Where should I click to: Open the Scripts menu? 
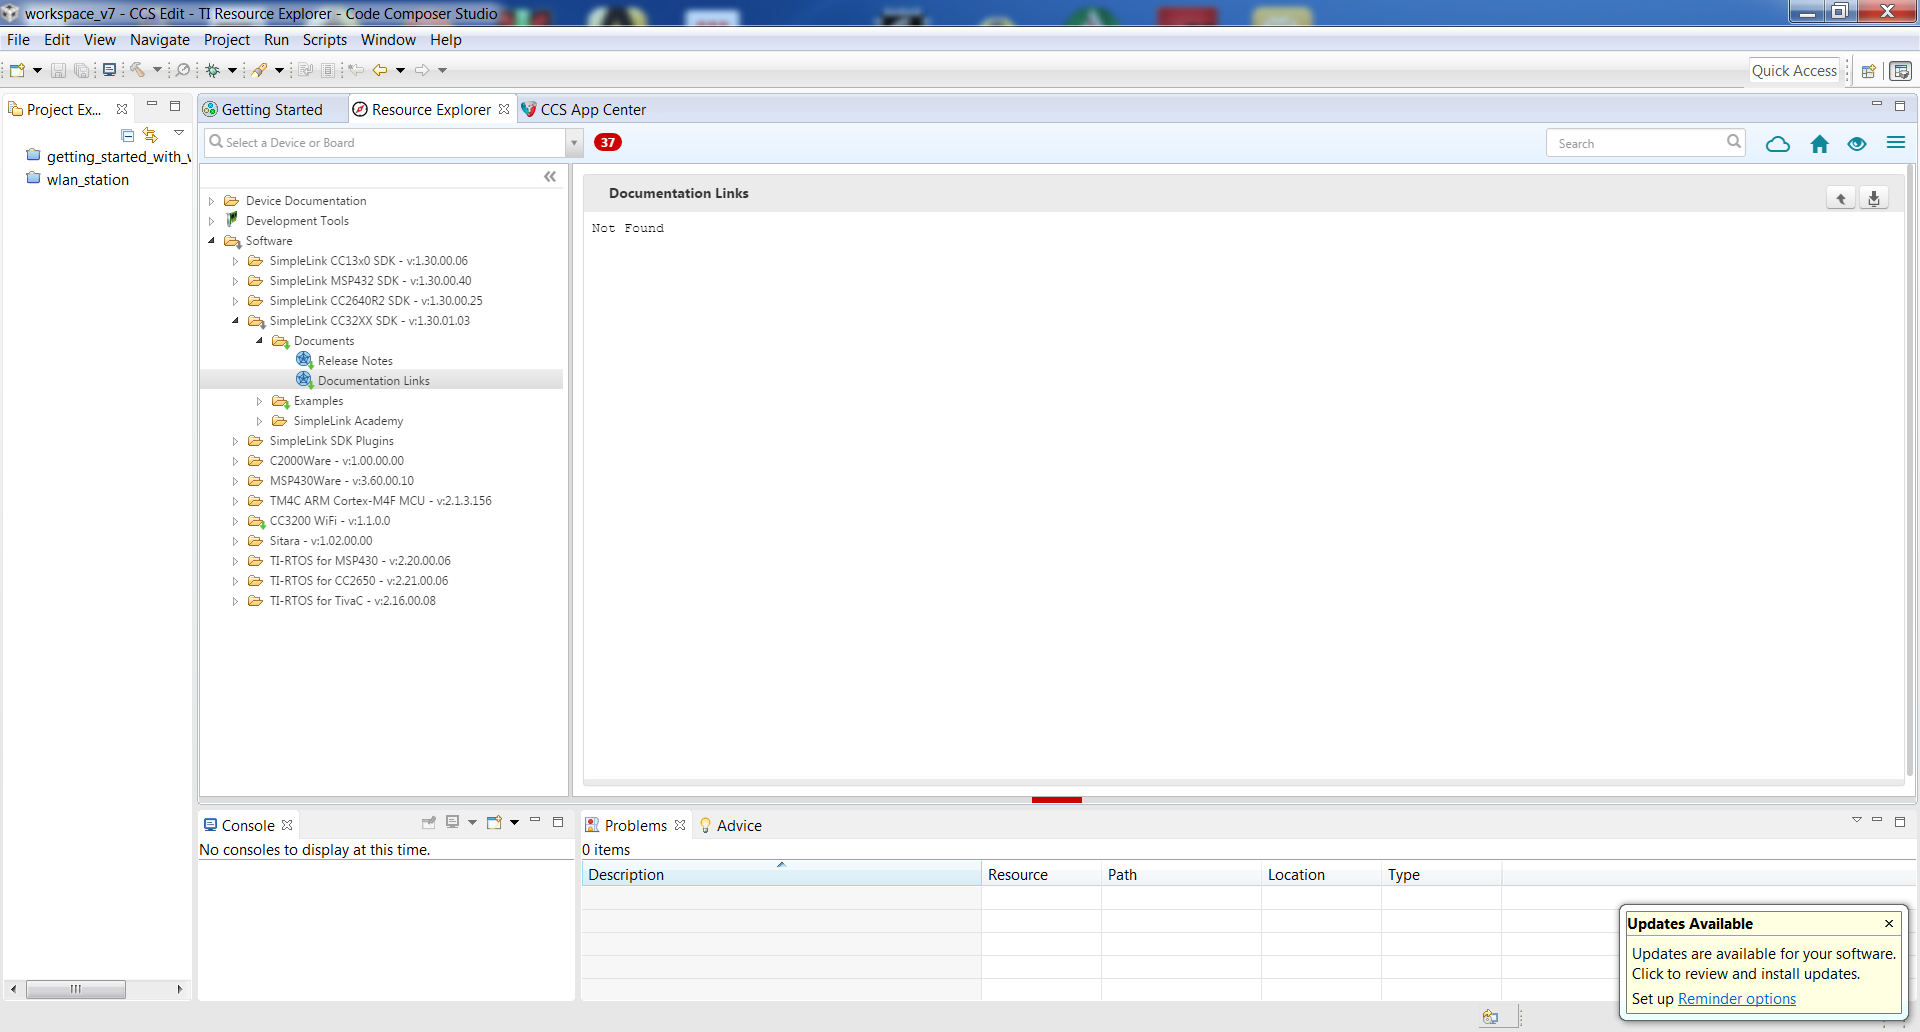[325, 40]
